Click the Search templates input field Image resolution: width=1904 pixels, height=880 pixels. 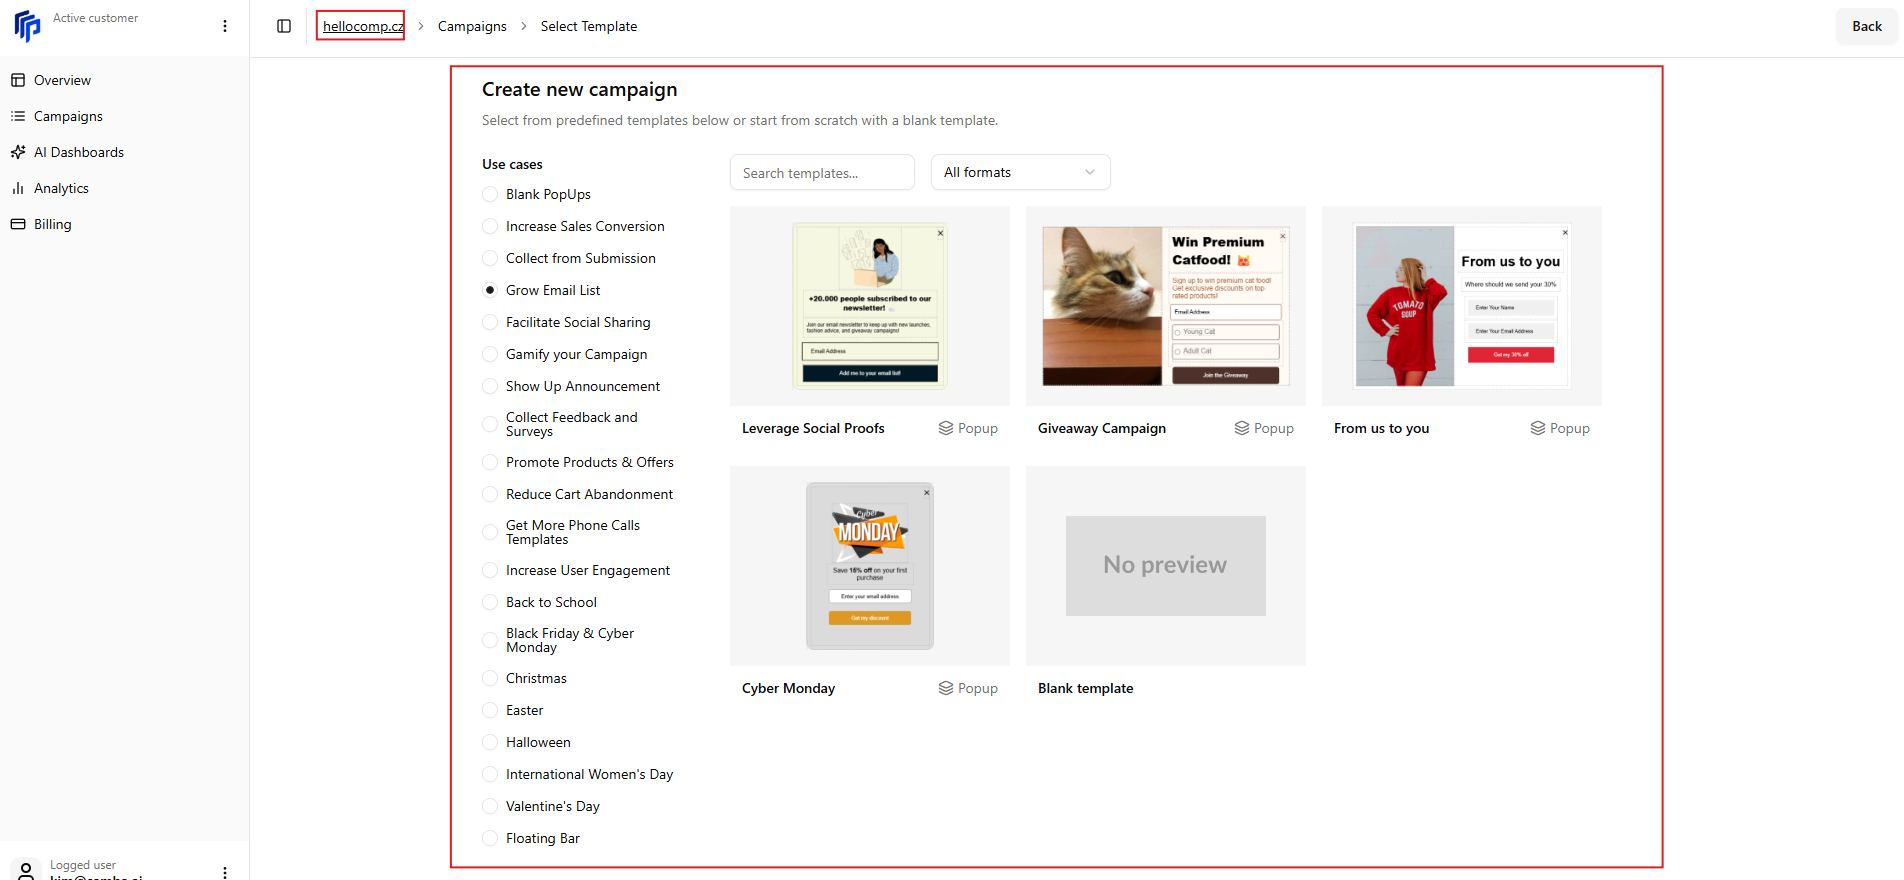click(822, 172)
